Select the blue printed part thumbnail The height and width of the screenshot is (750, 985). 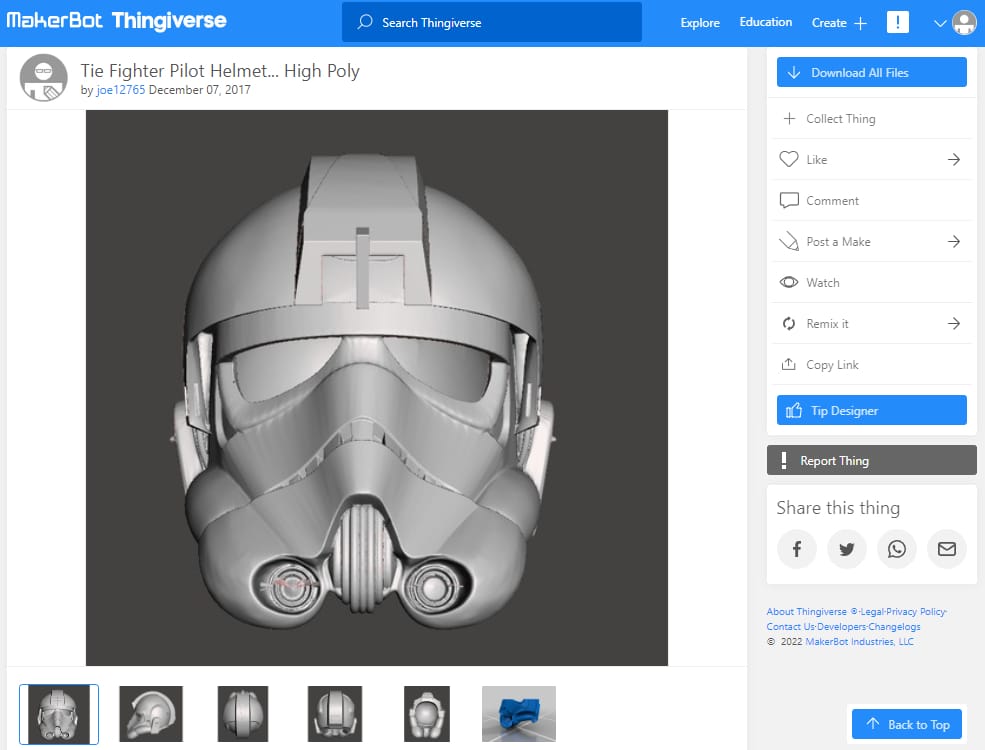pyautogui.click(x=519, y=714)
